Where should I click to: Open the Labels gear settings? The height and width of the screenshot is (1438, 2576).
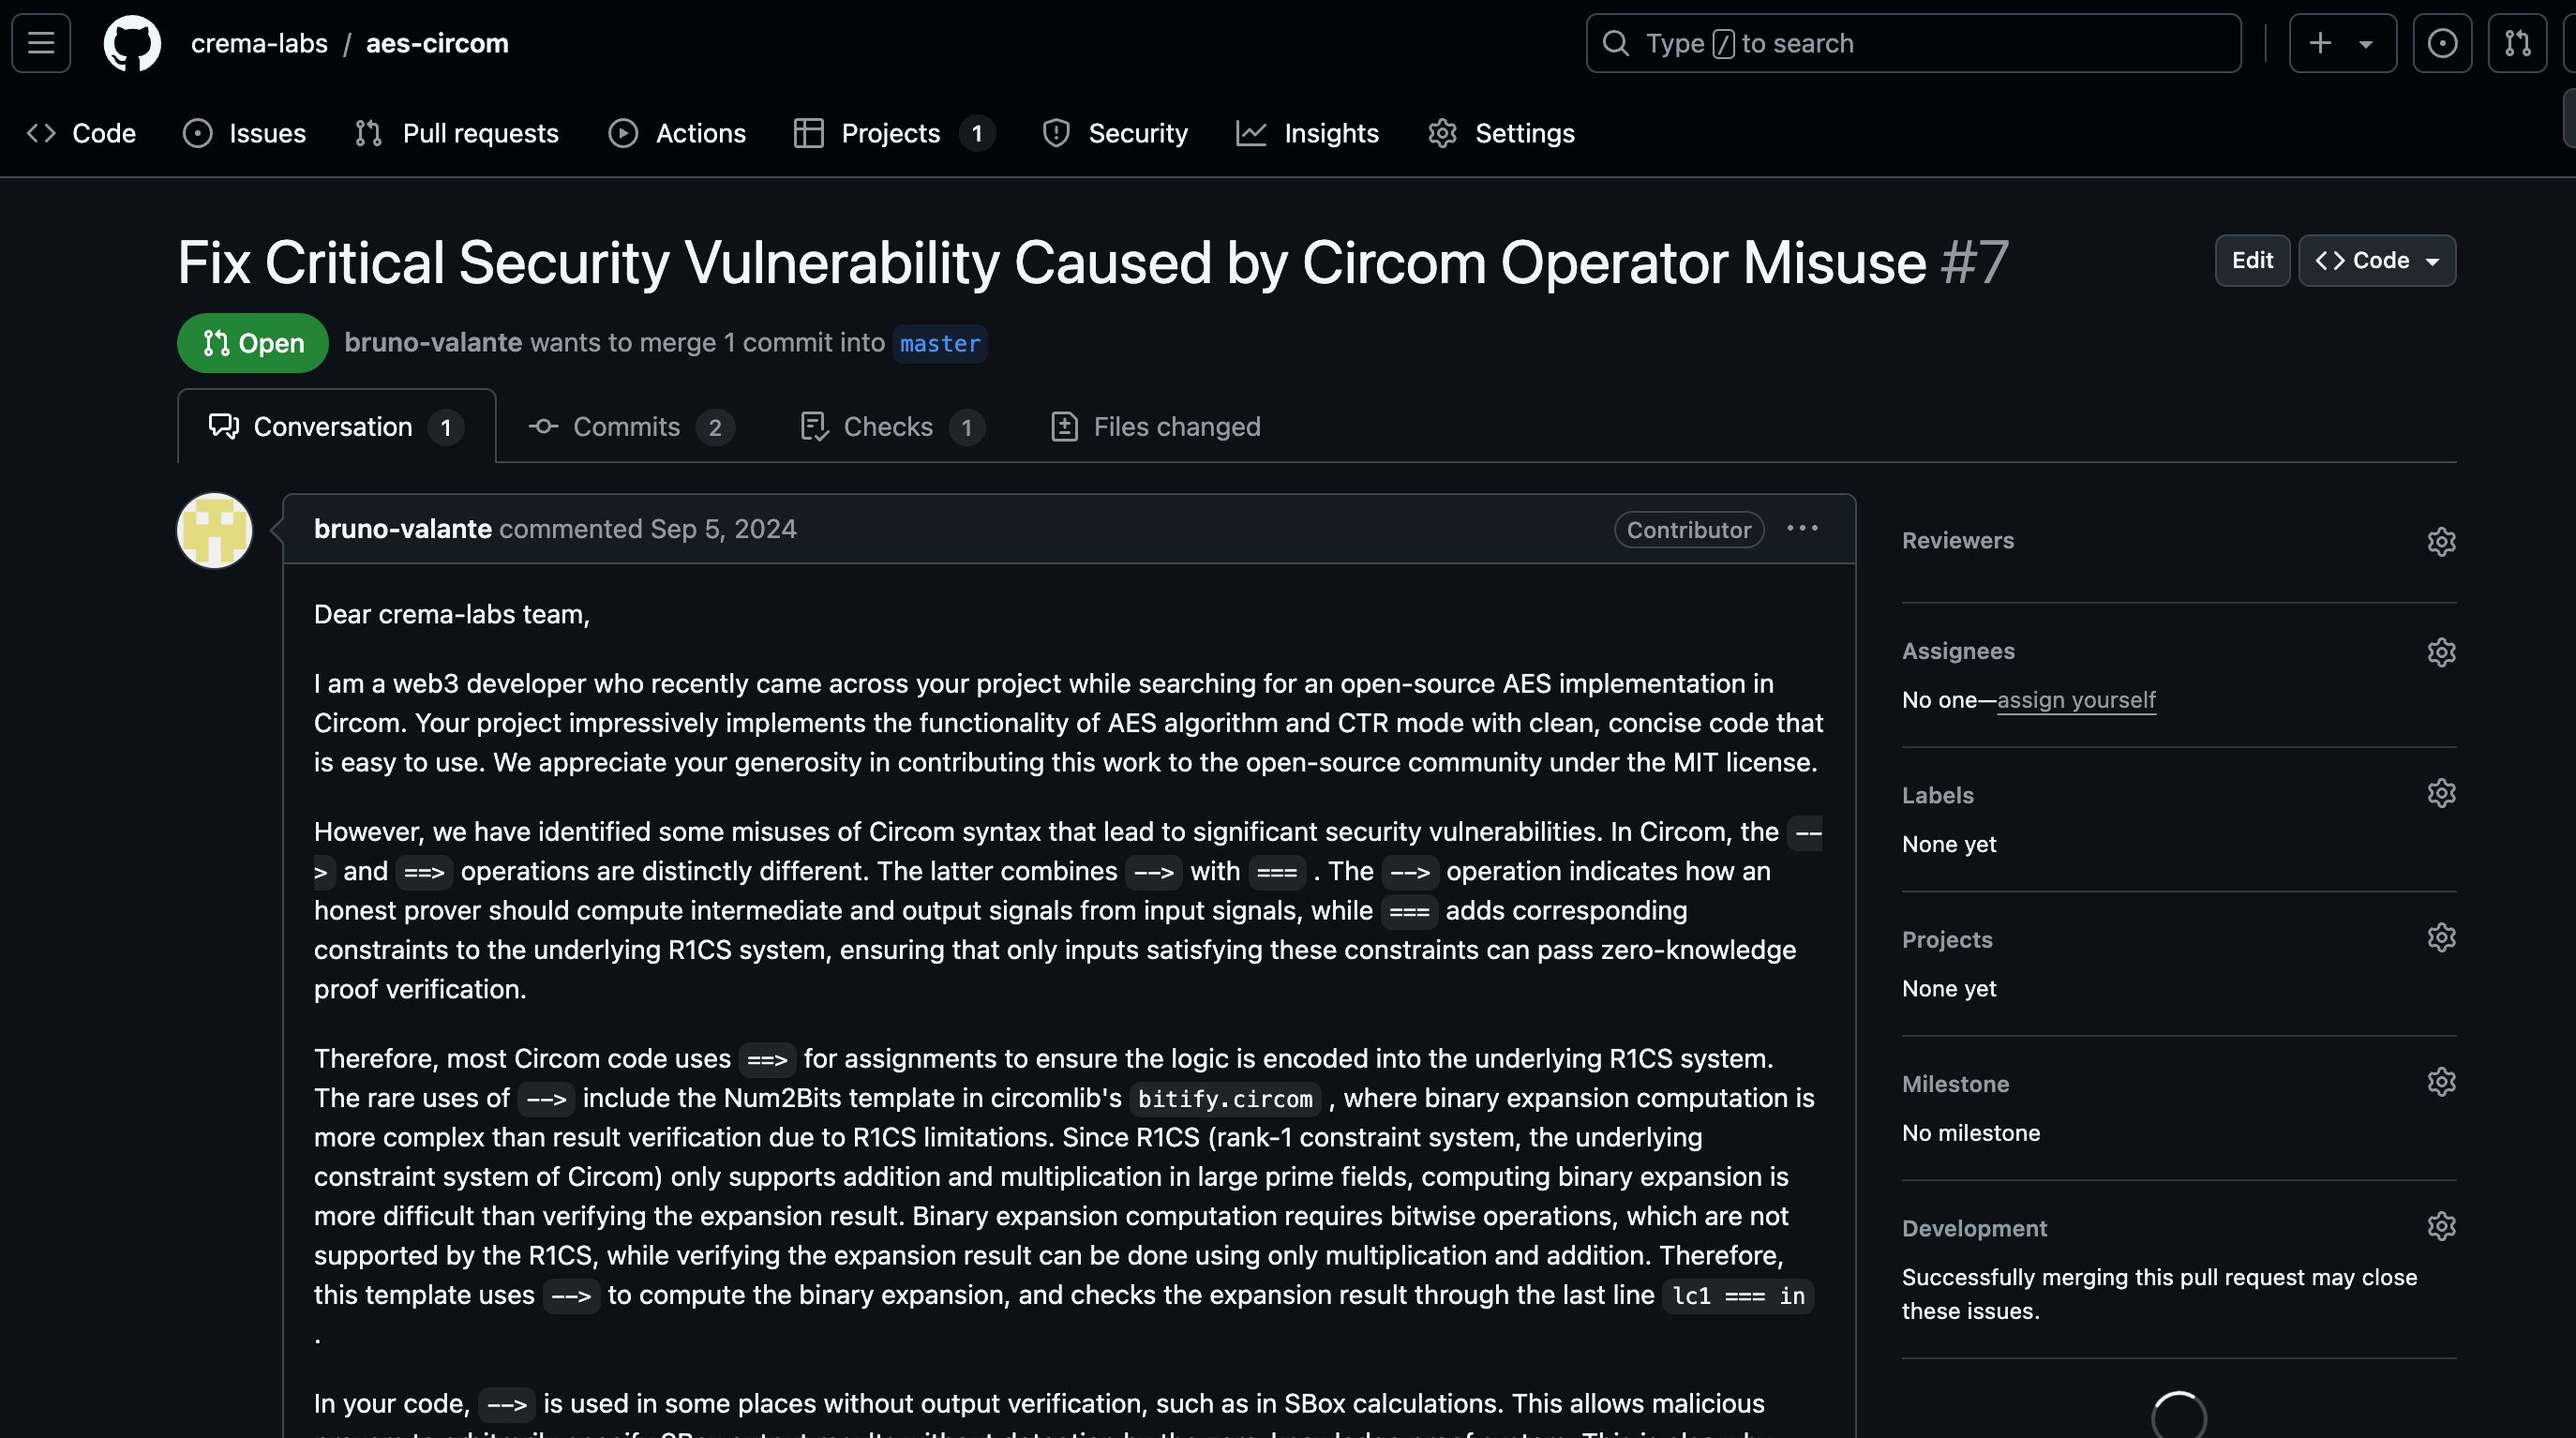click(2441, 793)
